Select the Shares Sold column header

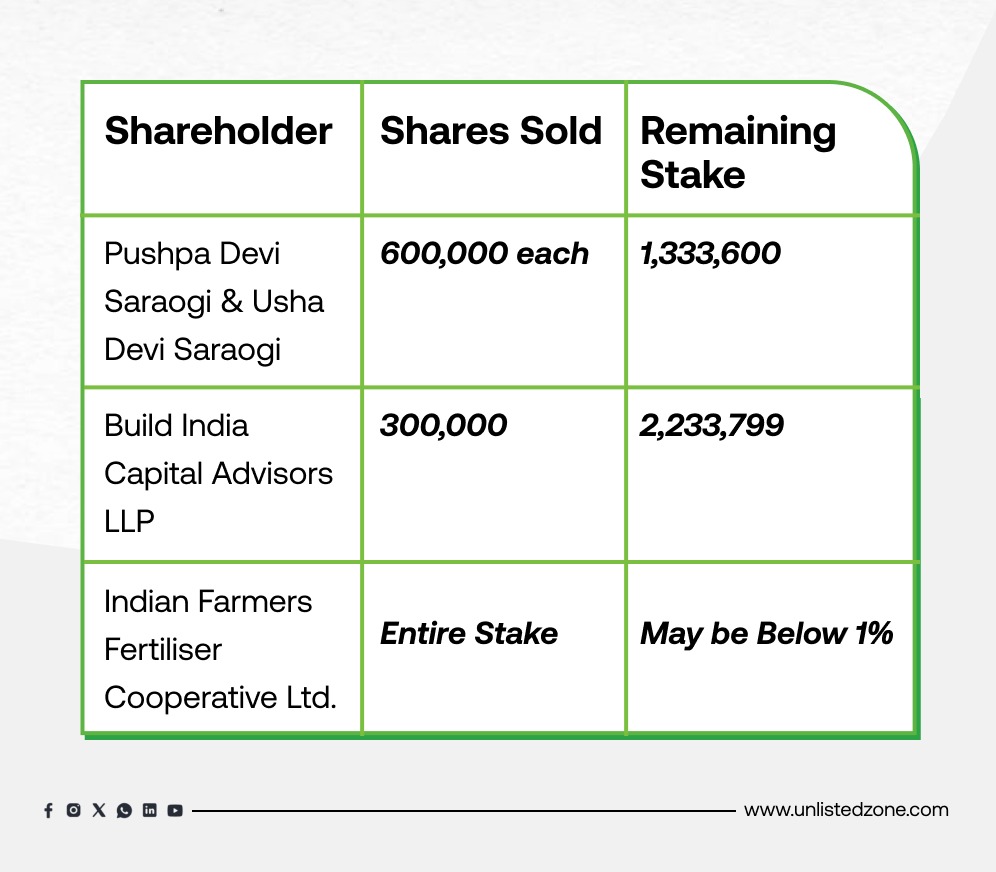coord(491,131)
